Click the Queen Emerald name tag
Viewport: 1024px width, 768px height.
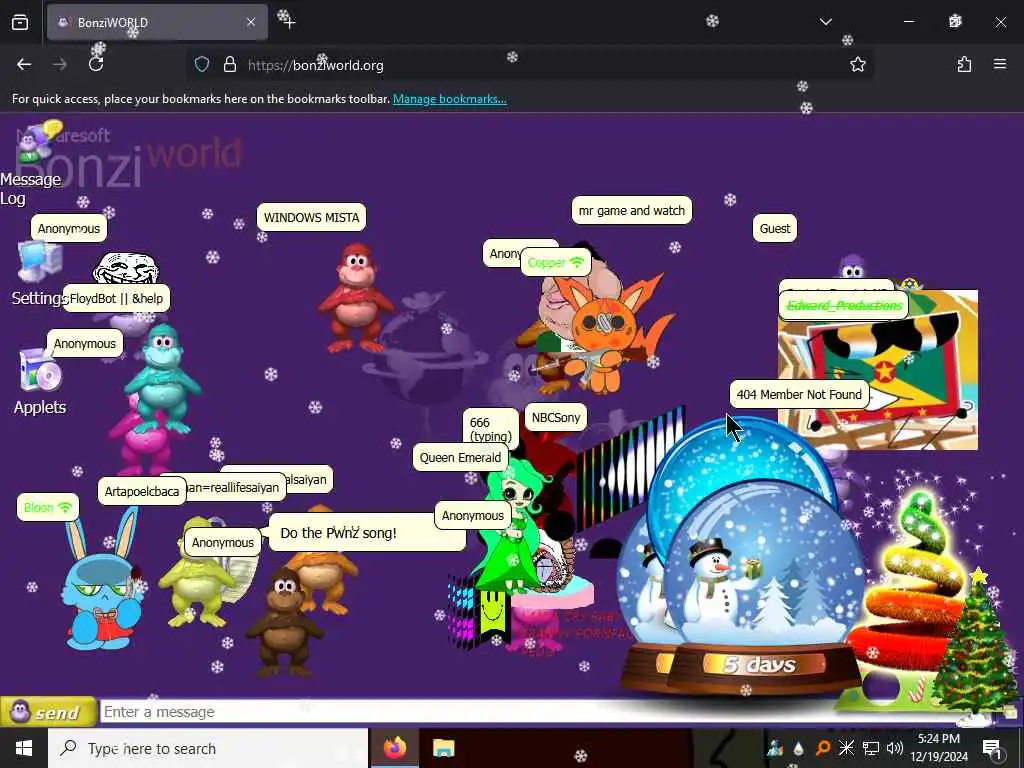460,458
